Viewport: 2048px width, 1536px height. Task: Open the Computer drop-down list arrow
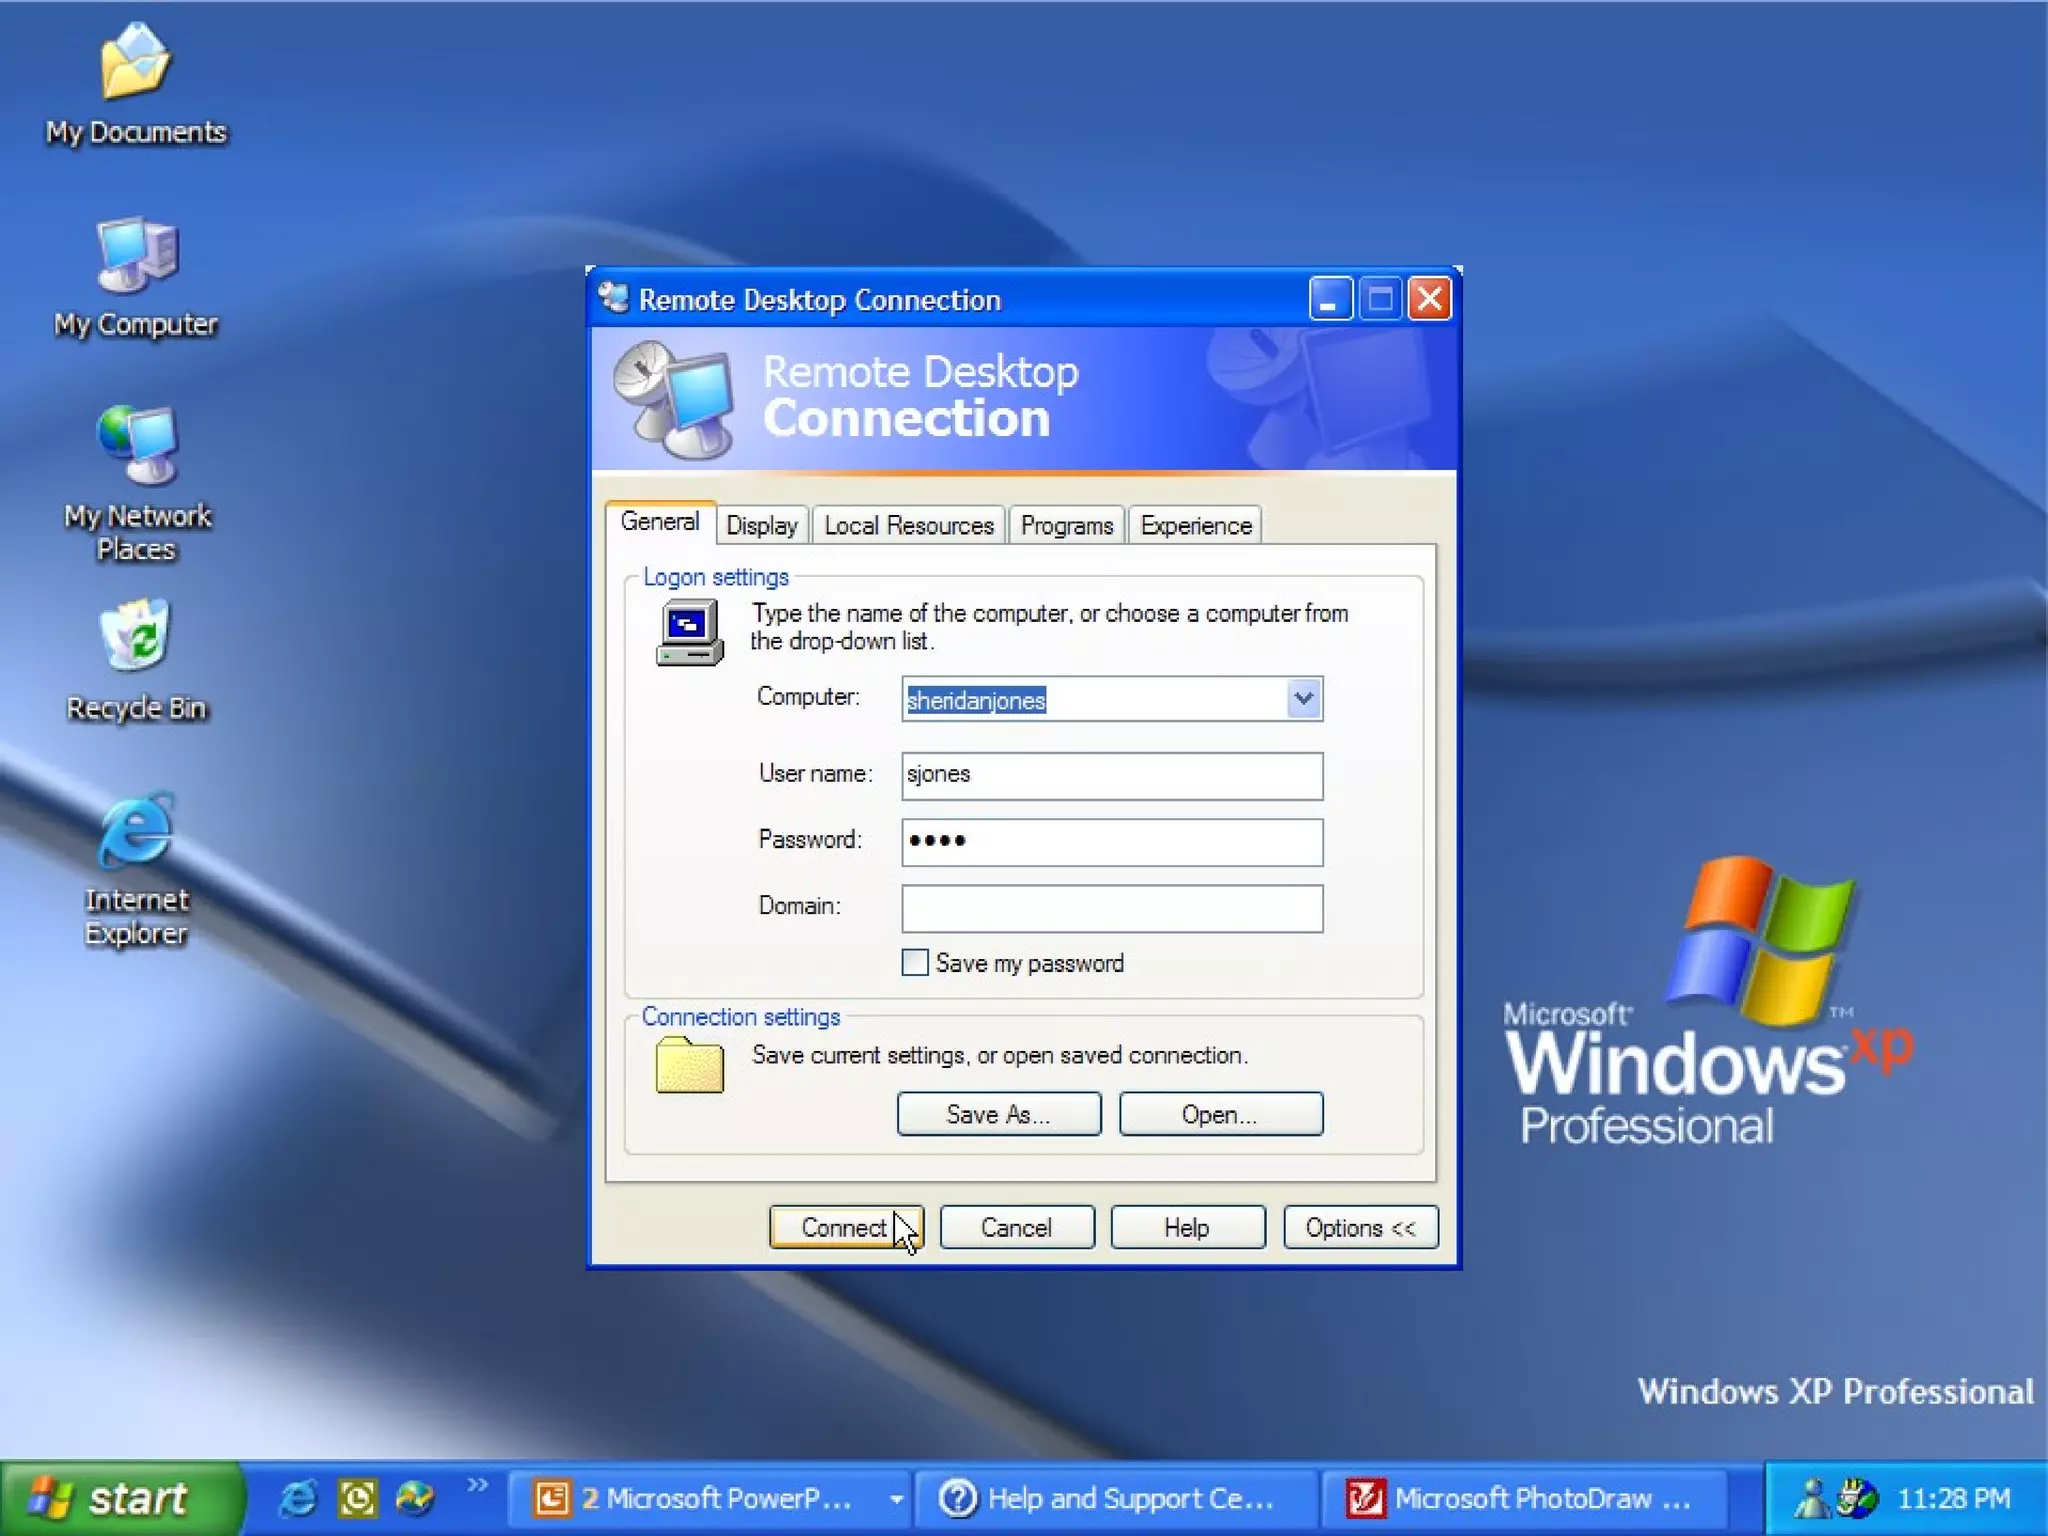point(1303,699)
